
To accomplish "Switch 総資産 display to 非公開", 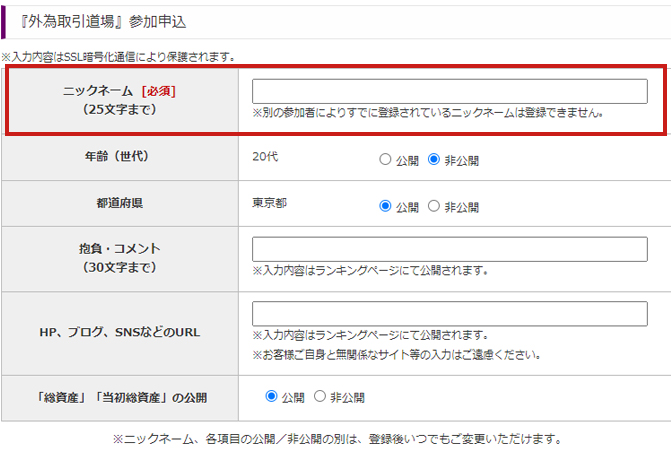I will tap(320, 397).
